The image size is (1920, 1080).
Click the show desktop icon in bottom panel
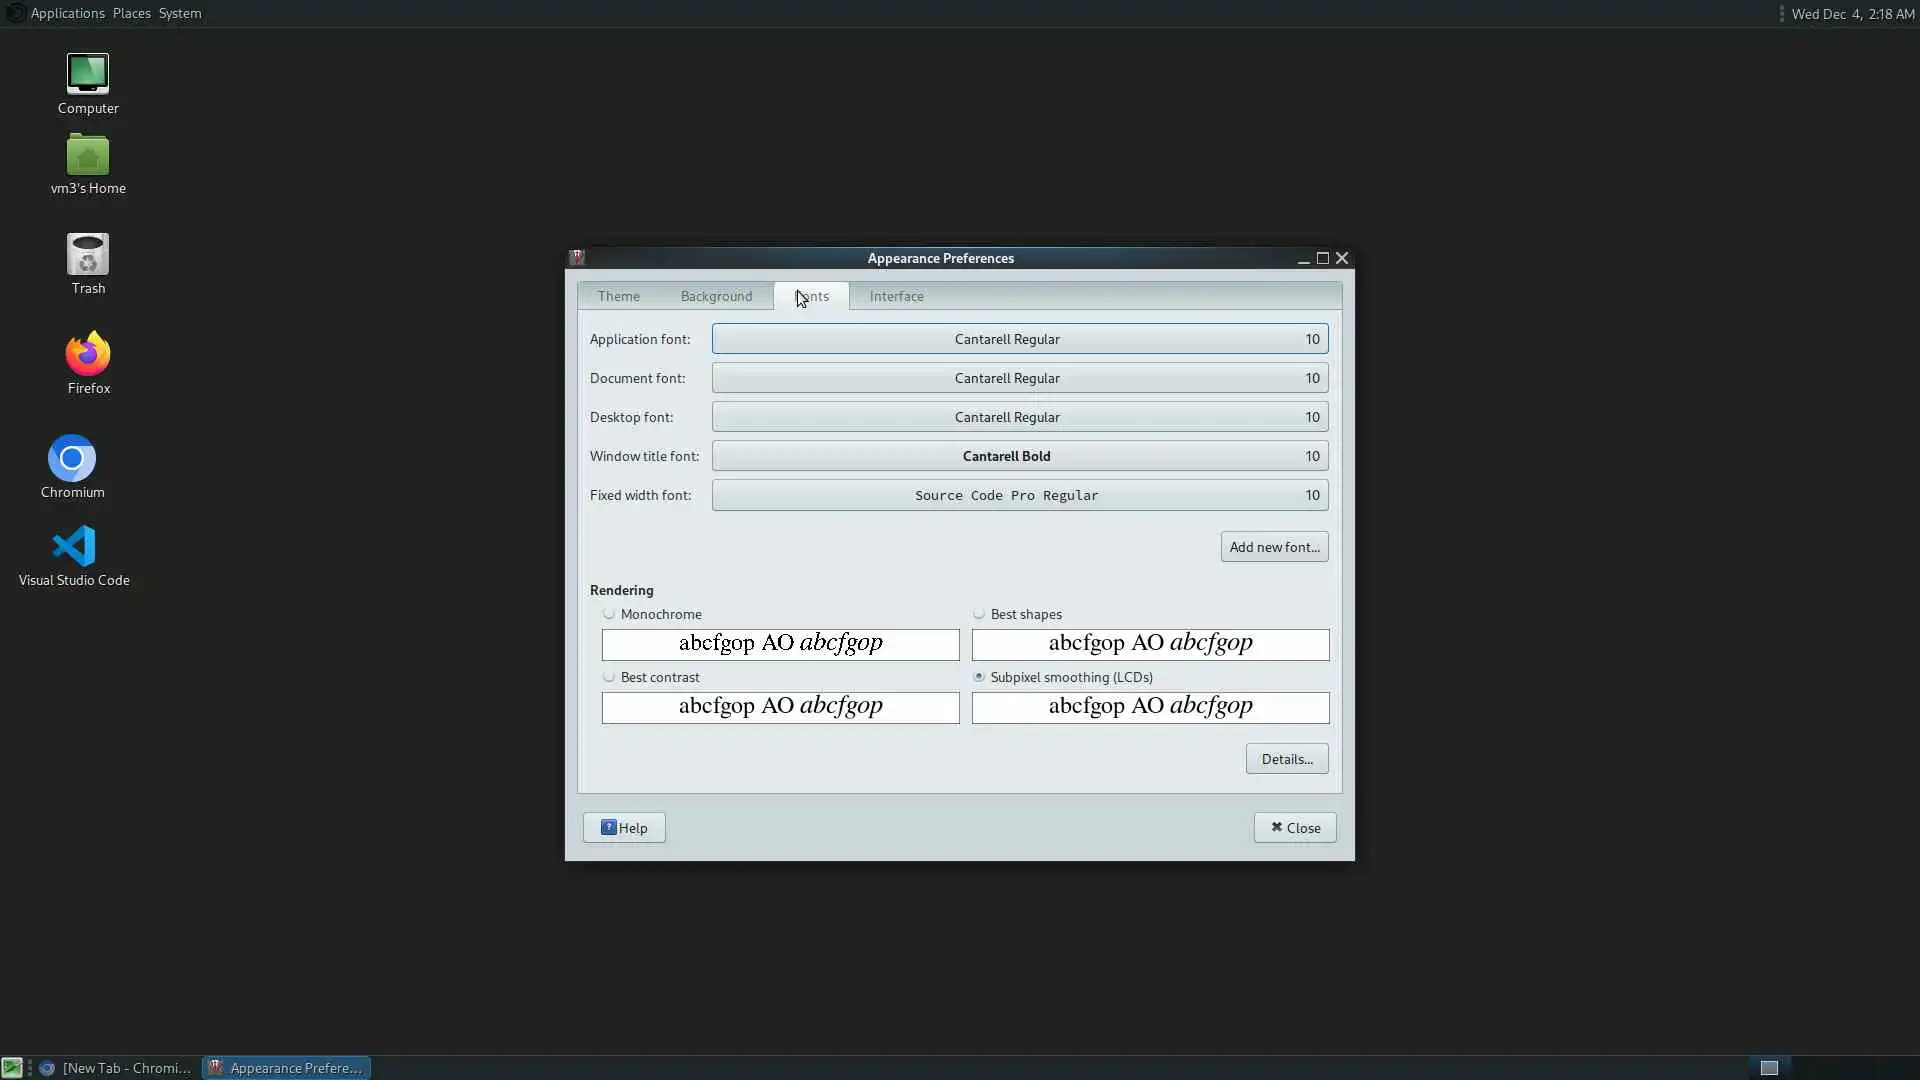point(12,1068)
